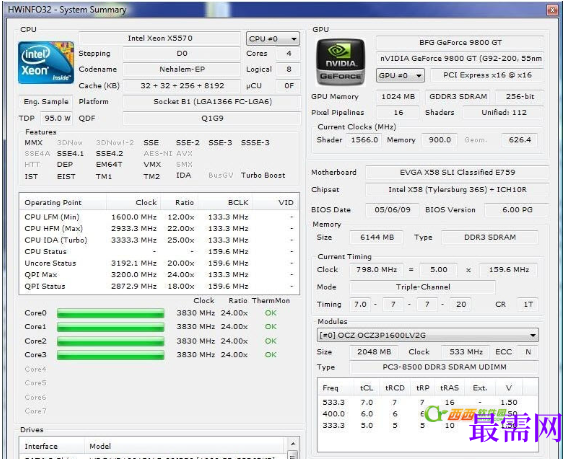
Task: Click the 1566.0 shader clock value
Action: tap(364, 140)
